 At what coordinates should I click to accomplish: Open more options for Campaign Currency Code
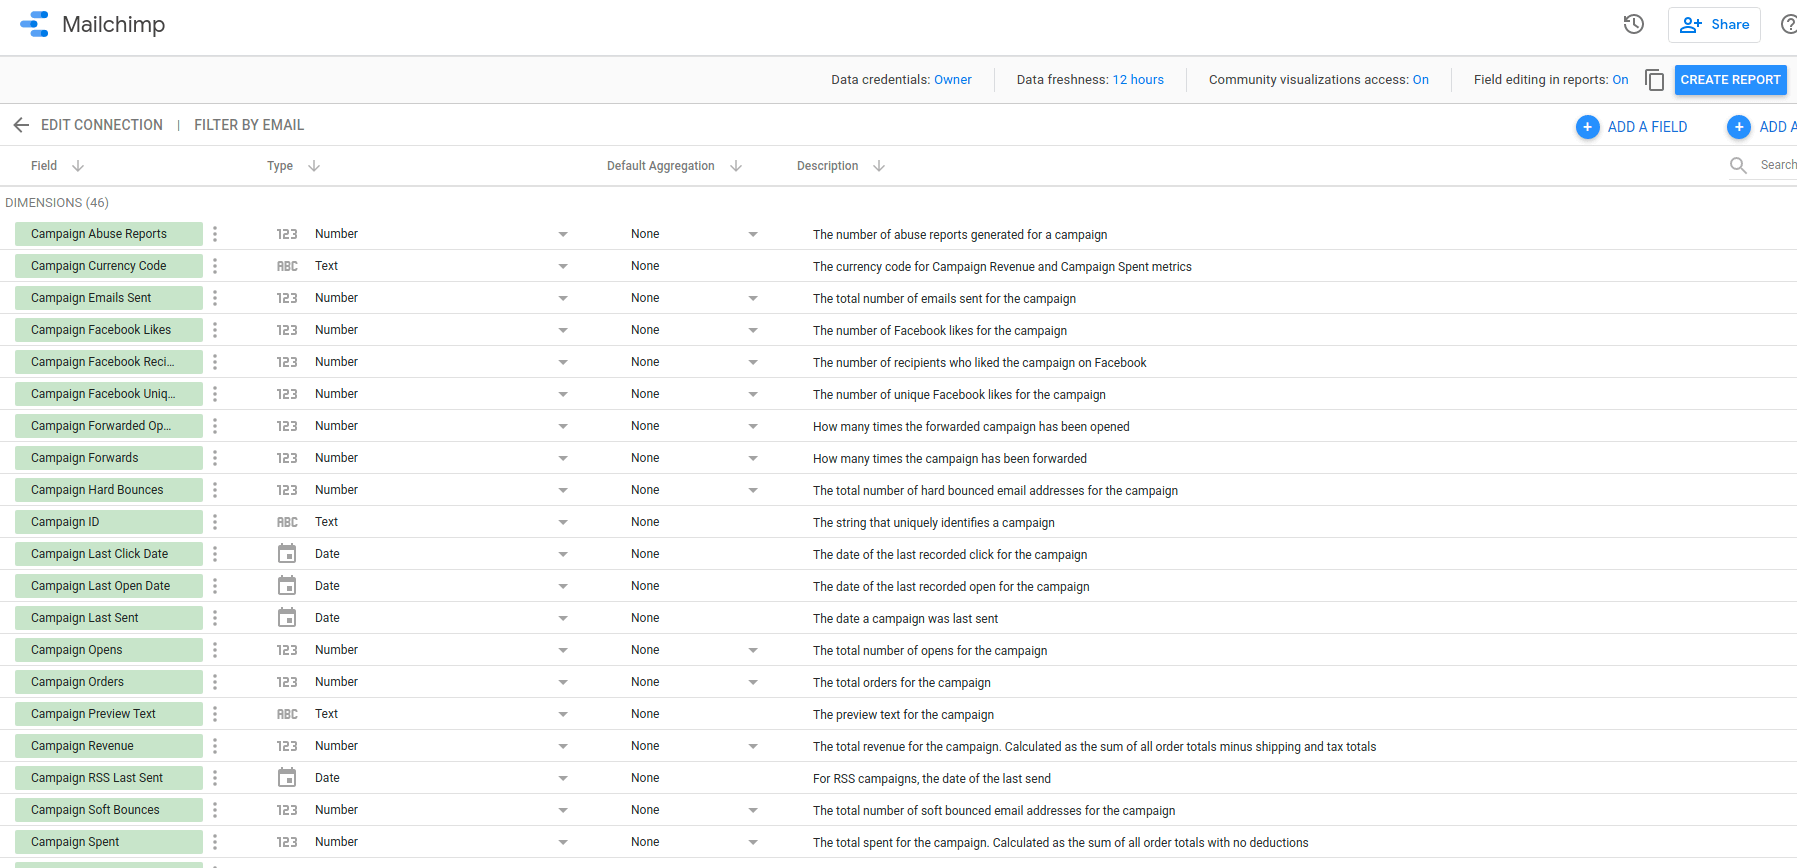point(215,266)
